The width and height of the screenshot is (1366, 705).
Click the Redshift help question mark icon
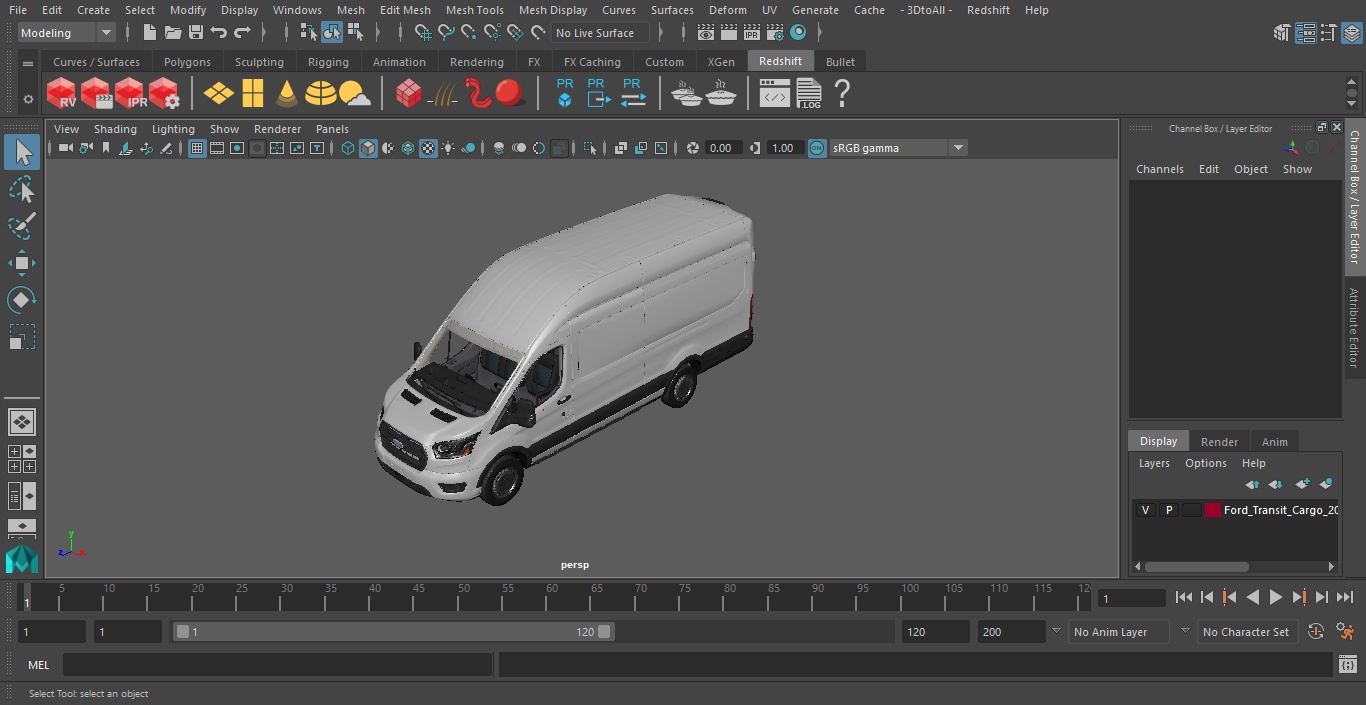842,94
